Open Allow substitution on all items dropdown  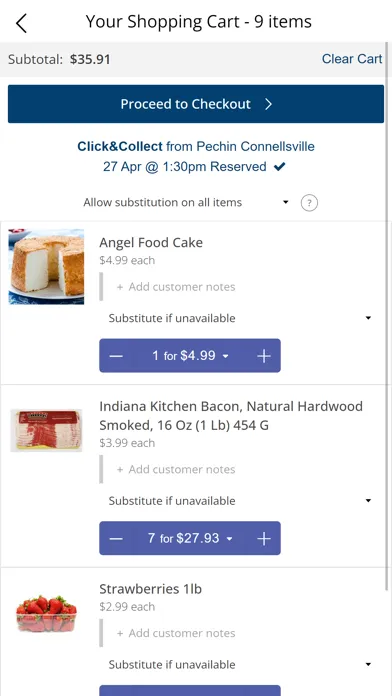coord(184,202)
